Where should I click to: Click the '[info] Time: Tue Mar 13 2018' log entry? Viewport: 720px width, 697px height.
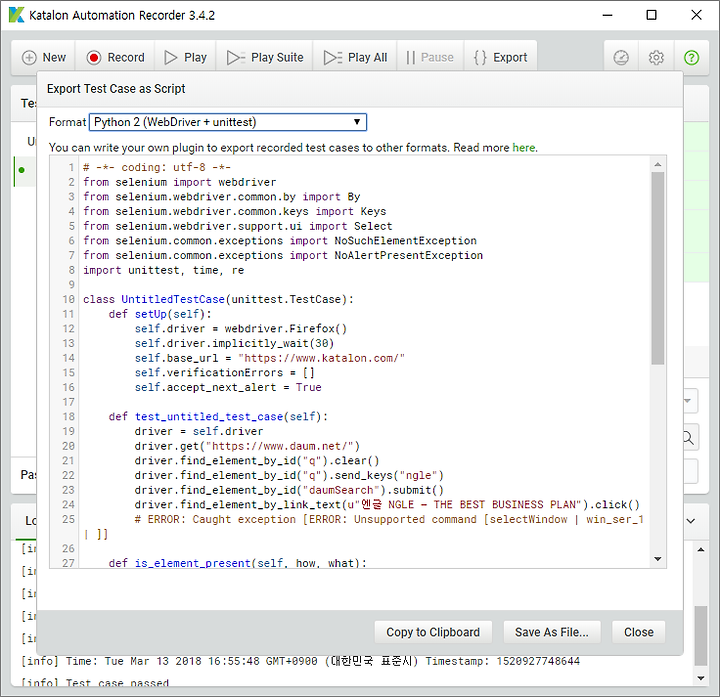coord(300,661)
